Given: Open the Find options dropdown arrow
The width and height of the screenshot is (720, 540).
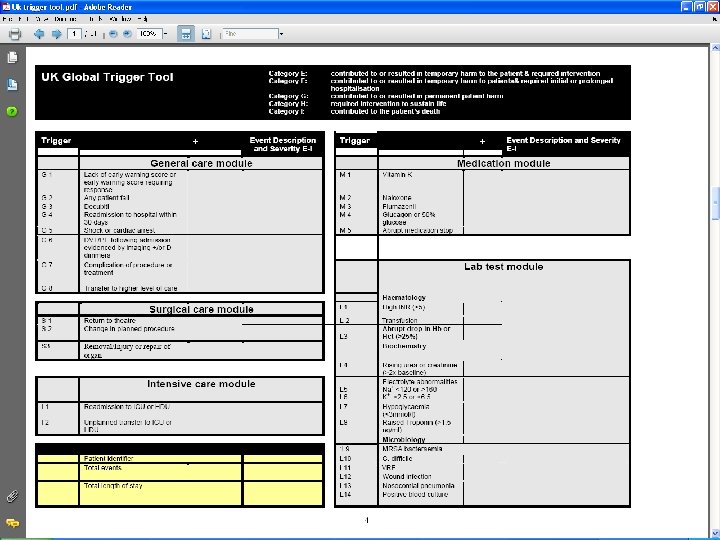Looking at the screenshot, I should point(281,34).
